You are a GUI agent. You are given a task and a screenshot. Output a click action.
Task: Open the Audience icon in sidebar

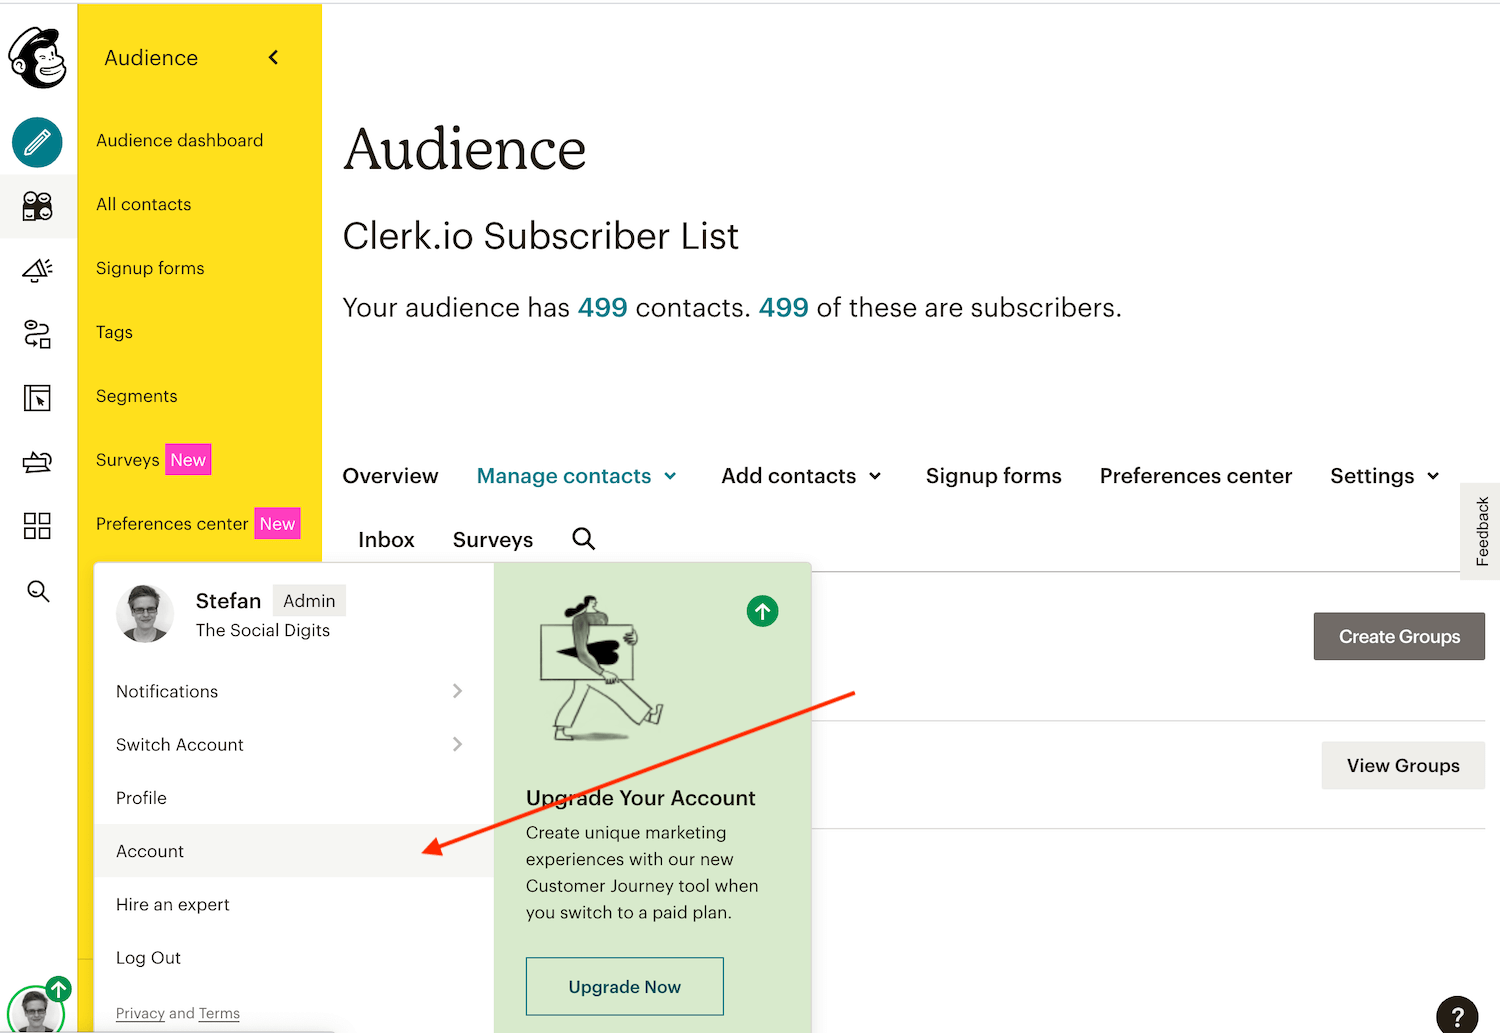pyautogui.click(x=37, y=206)
